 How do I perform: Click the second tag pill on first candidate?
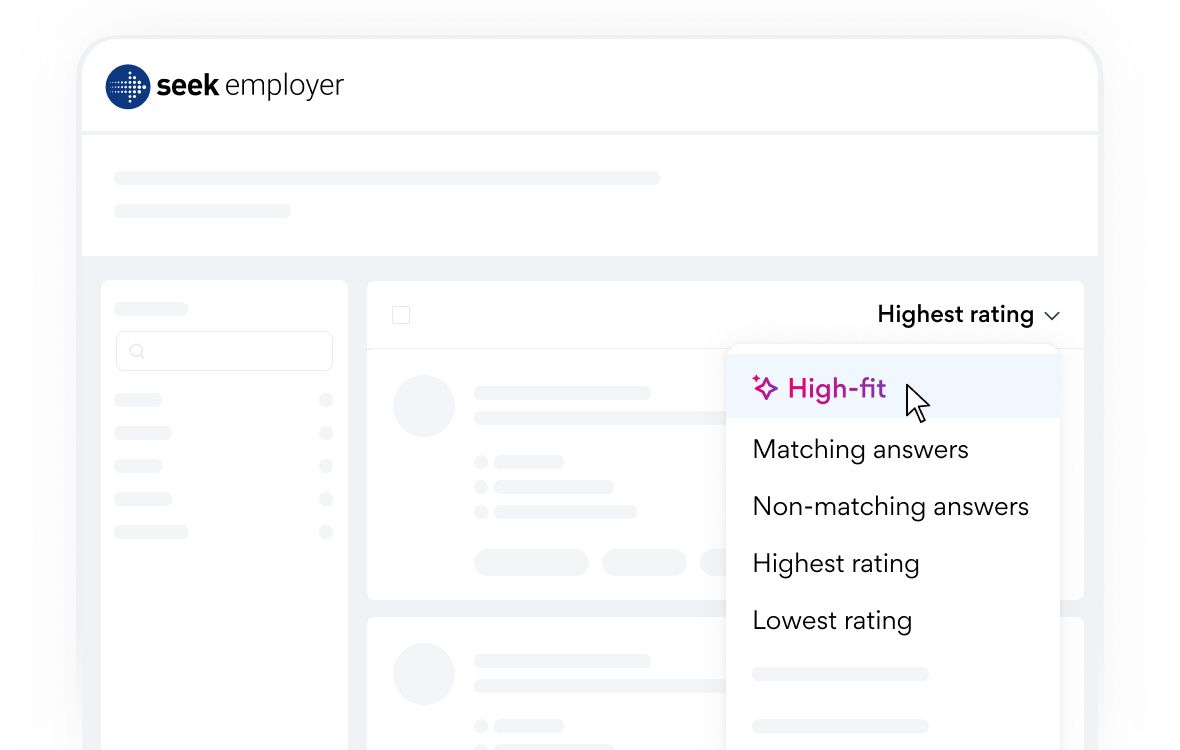(x=644, y=562)
